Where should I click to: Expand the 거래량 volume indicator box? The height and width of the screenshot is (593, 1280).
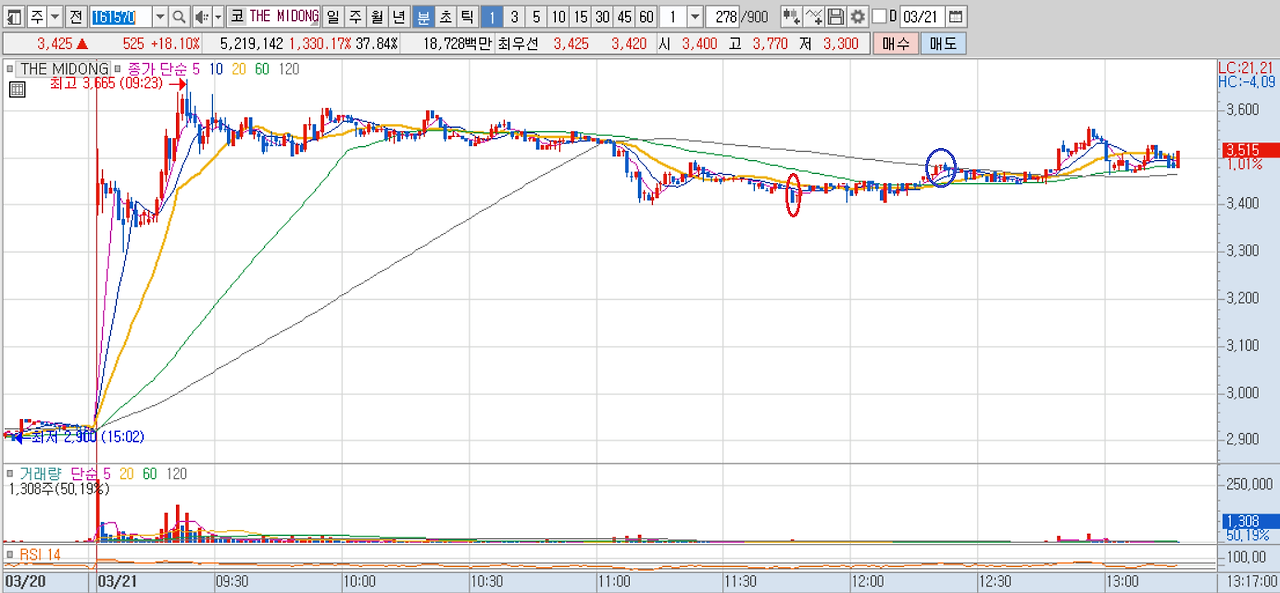pos(10,473)
